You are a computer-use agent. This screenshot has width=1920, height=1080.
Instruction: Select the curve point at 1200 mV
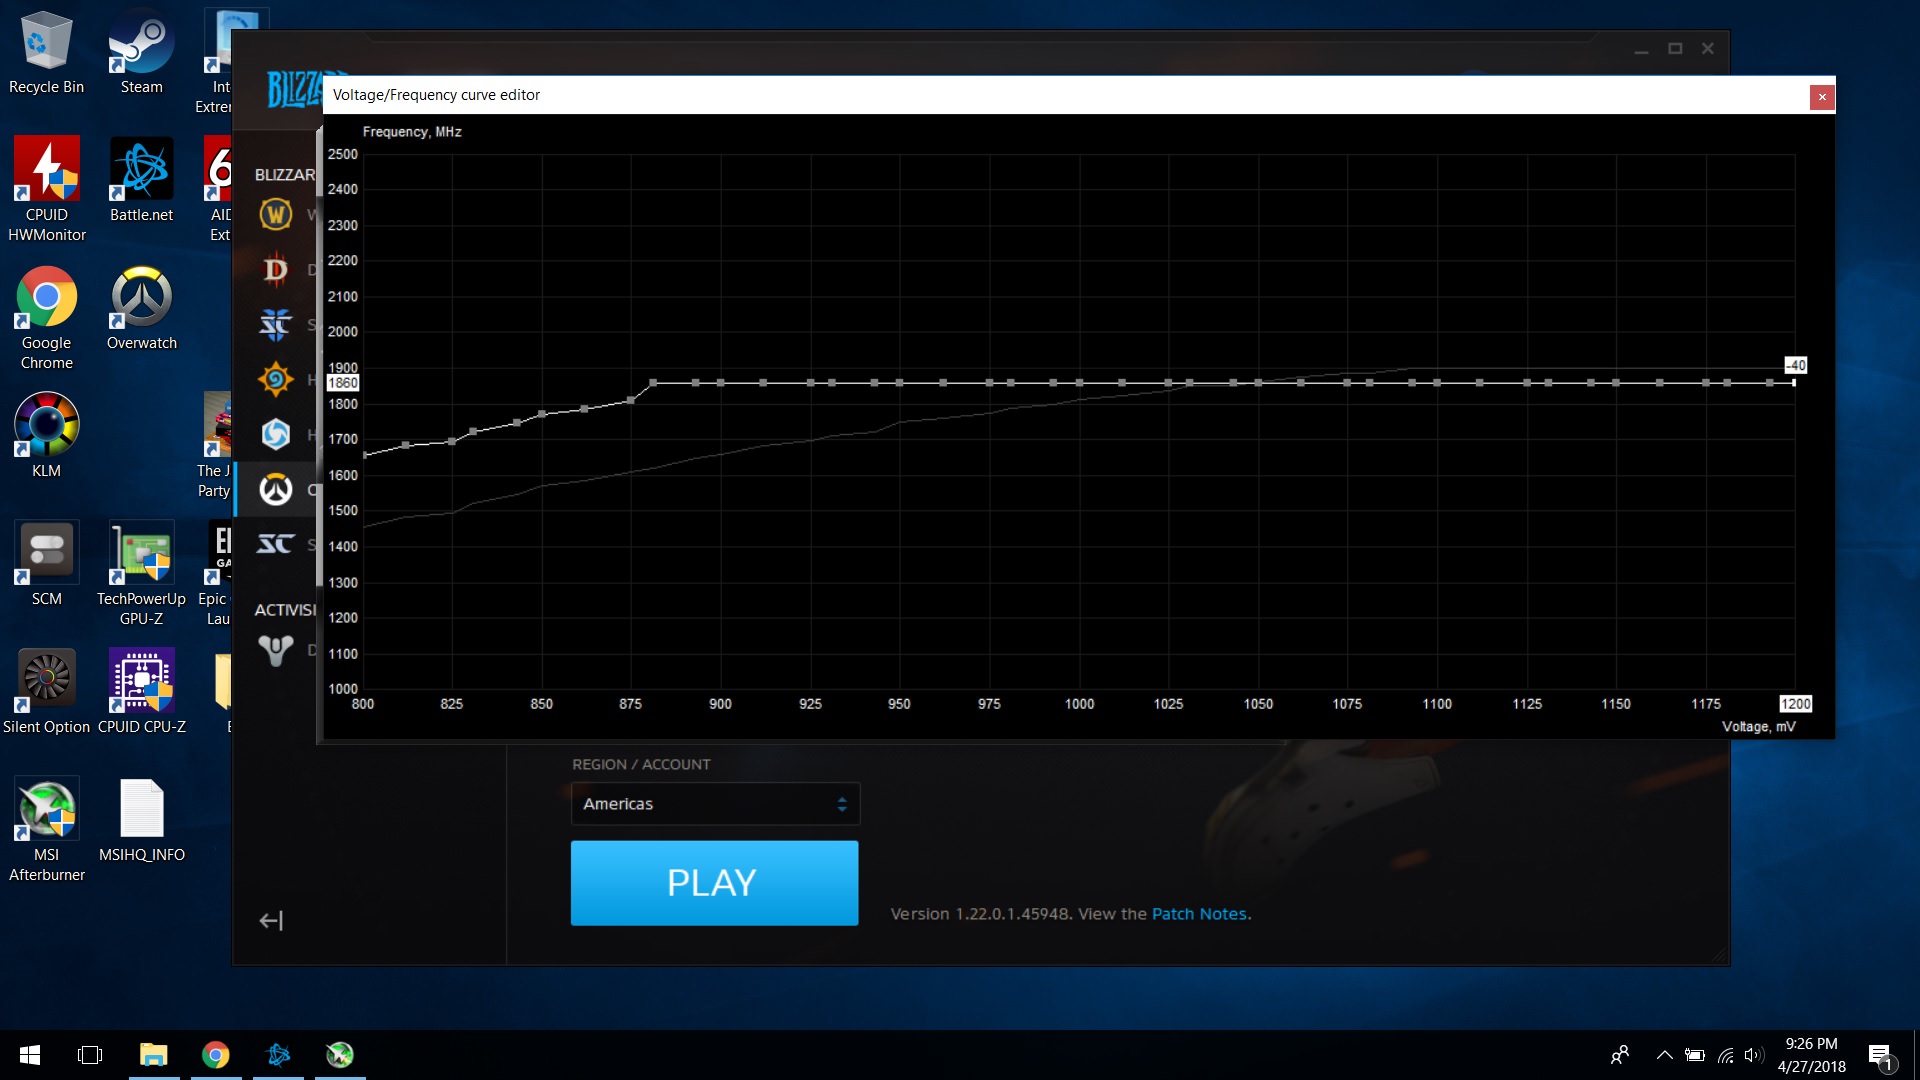click(x=1794, y=383)
